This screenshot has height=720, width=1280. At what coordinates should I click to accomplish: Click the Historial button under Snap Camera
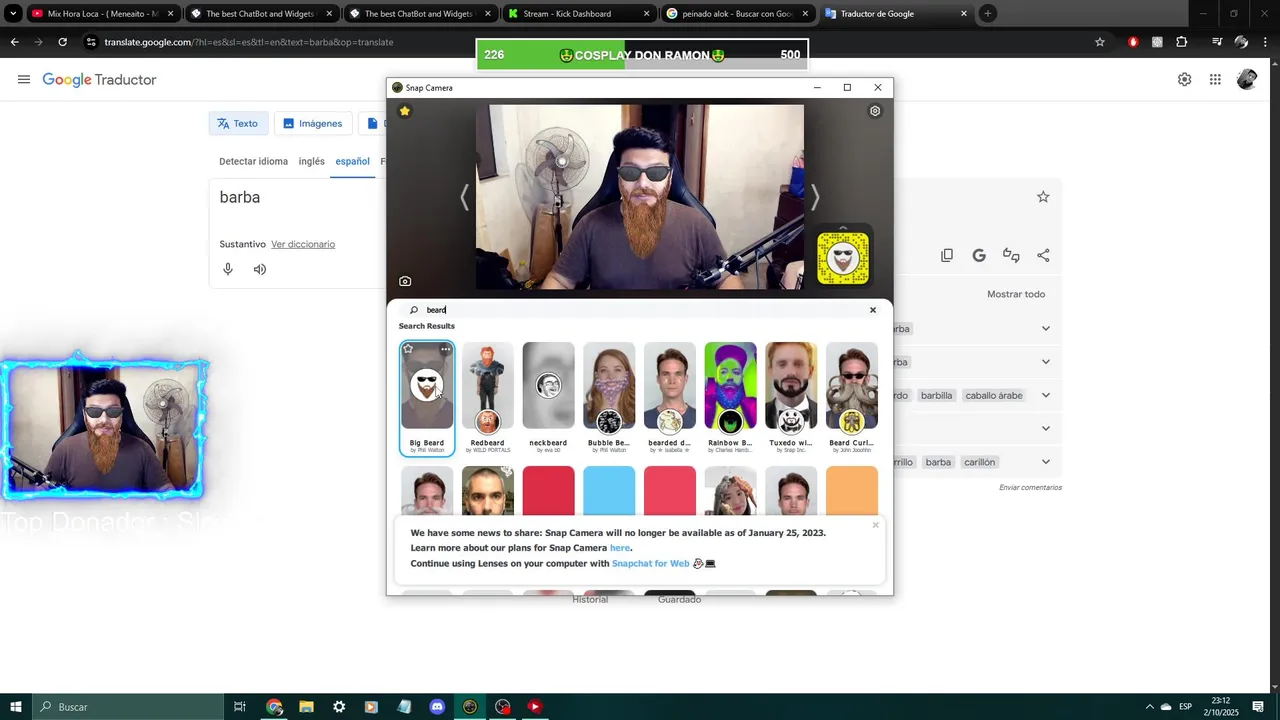pyautogui.click(x=590, y=599)
